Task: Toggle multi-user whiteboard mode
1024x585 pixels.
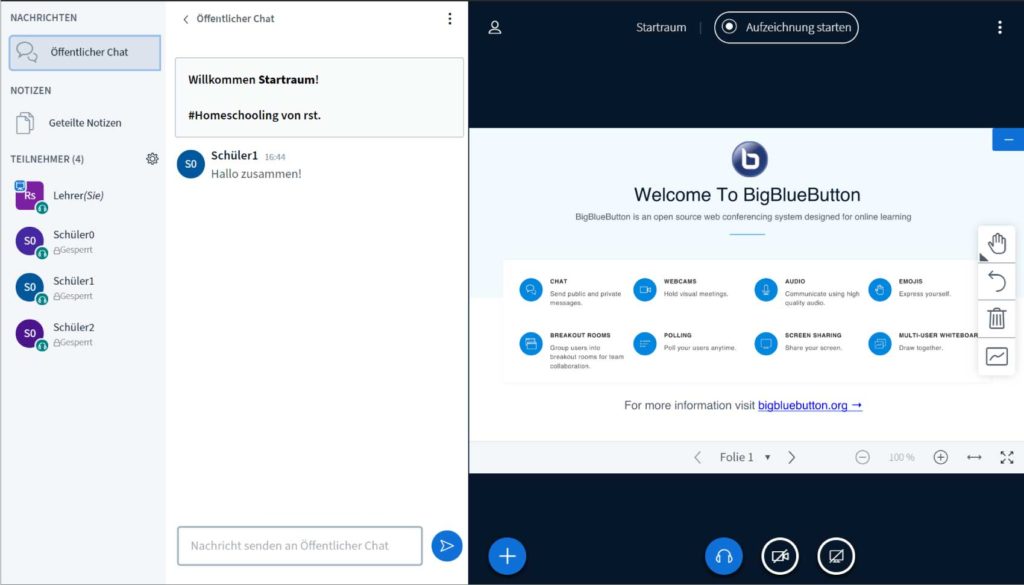Action: click(x=997, y=356)
